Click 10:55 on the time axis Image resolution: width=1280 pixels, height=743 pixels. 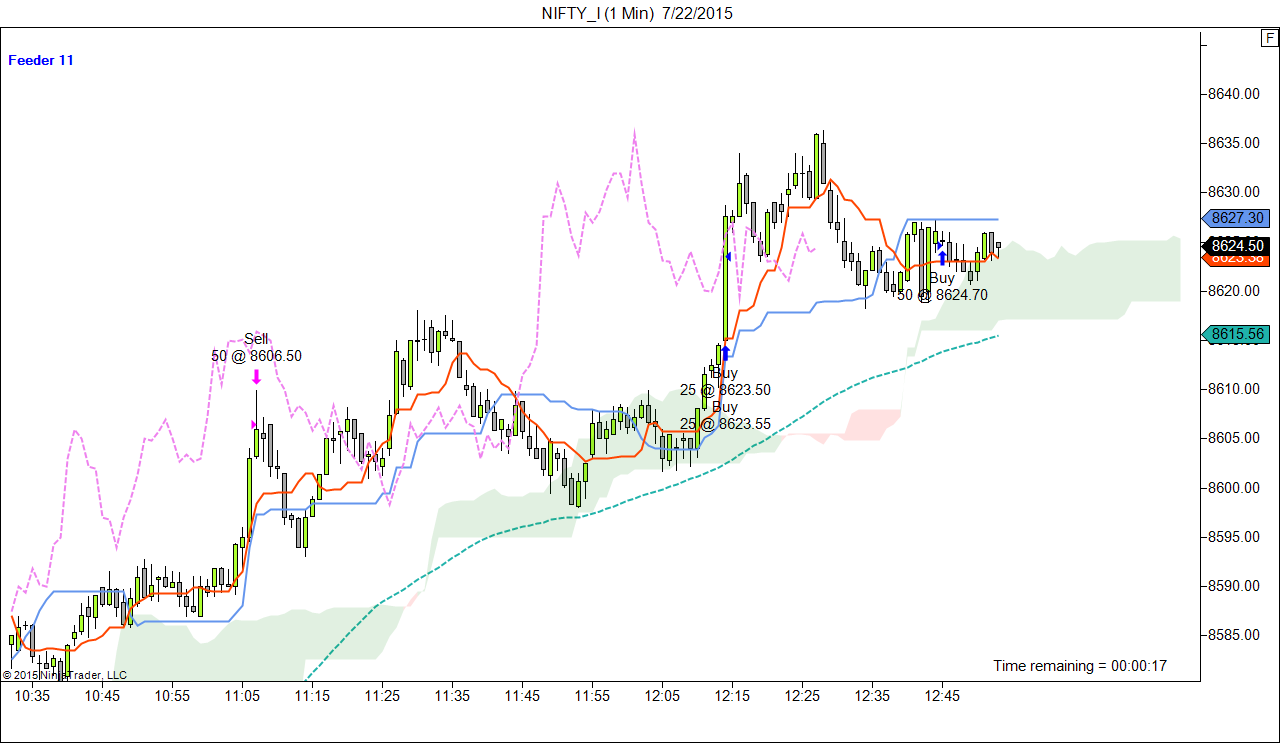point(174,695)
